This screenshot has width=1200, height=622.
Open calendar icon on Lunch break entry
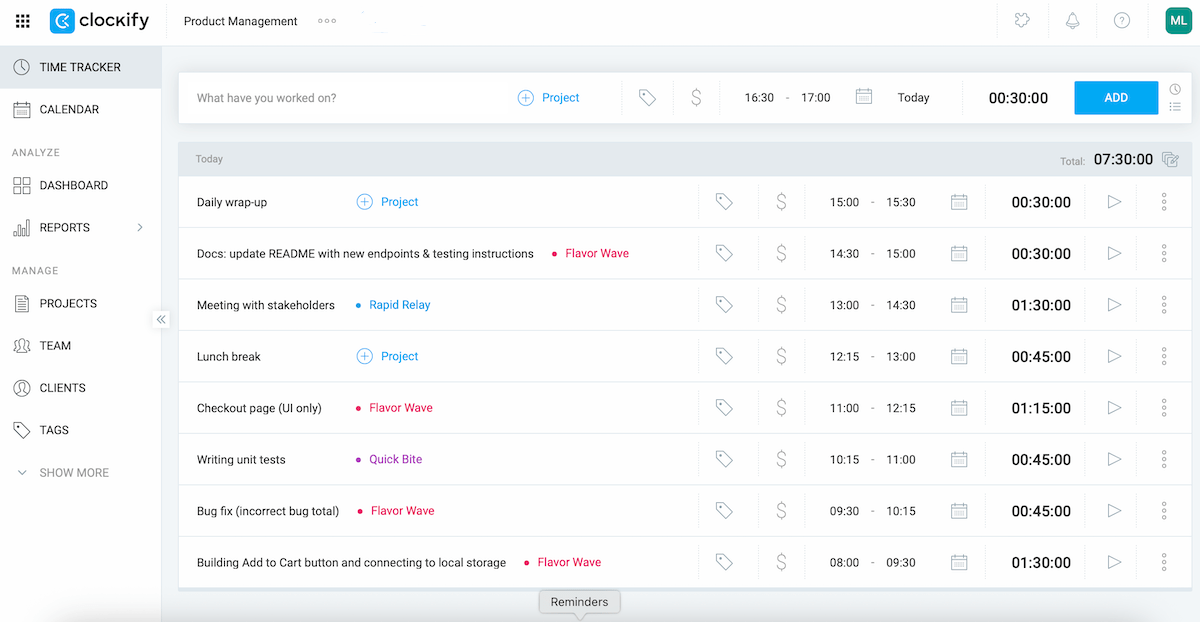click(959, 357)
